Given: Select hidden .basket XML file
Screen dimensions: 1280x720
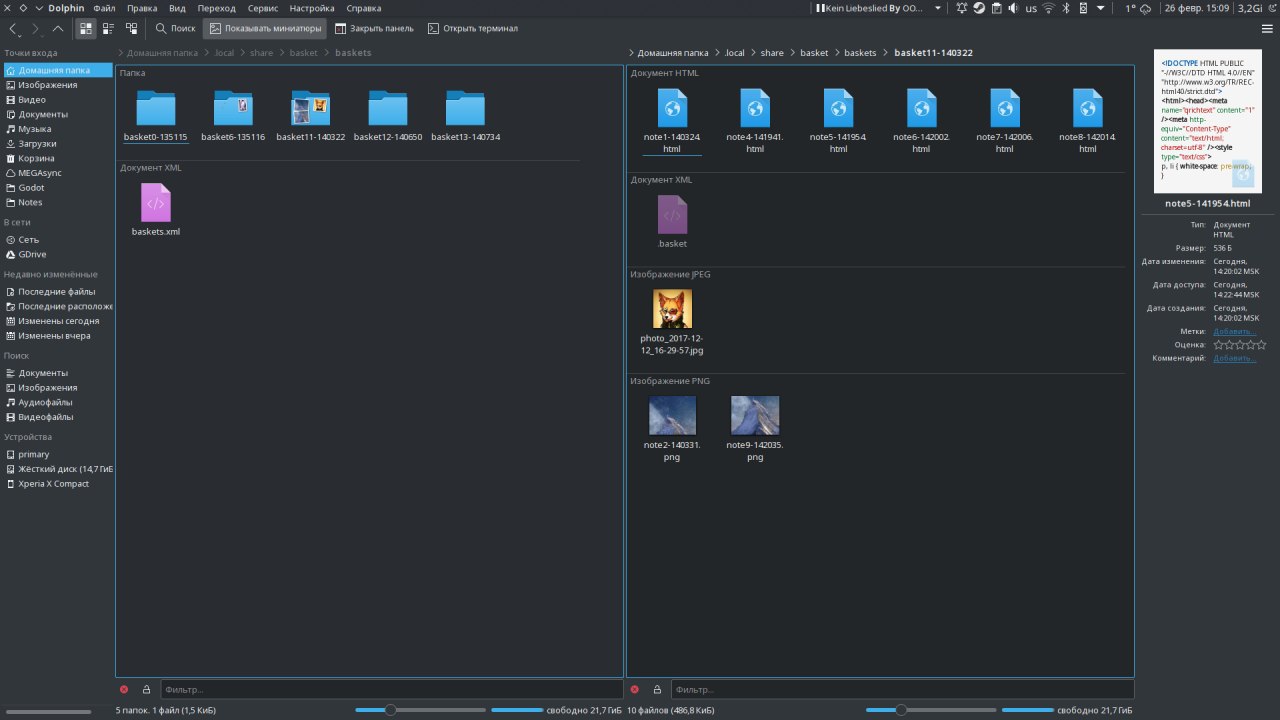Looking at the screenshot, I should tap(672, 221).
